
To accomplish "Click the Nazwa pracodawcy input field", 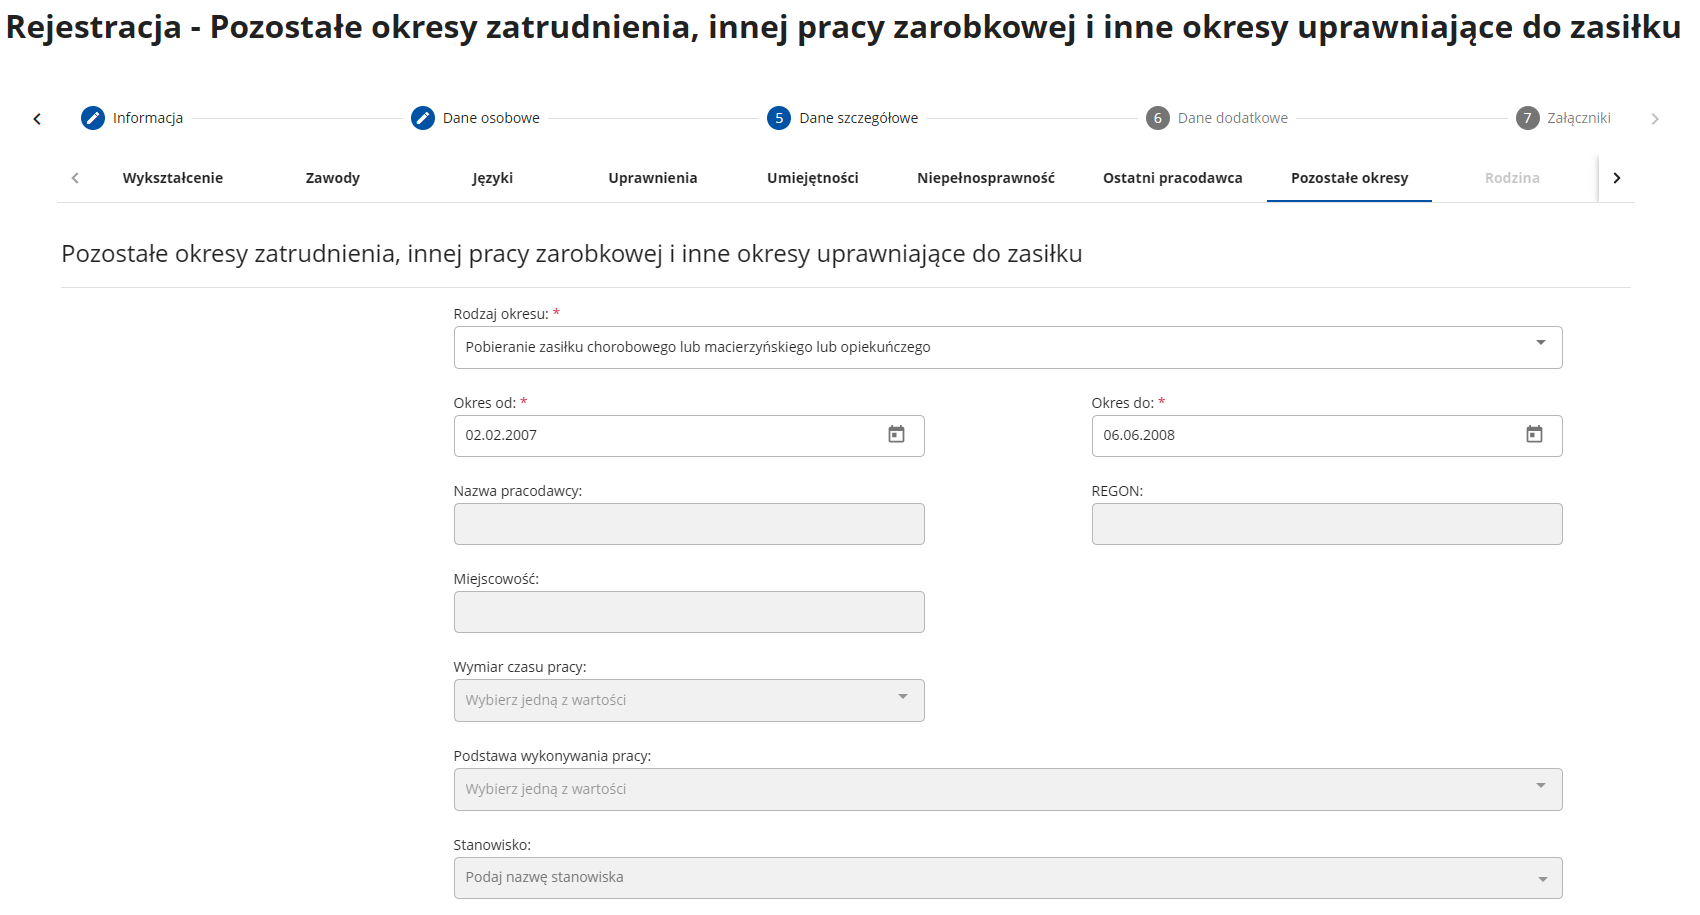I will click(689, 524).
